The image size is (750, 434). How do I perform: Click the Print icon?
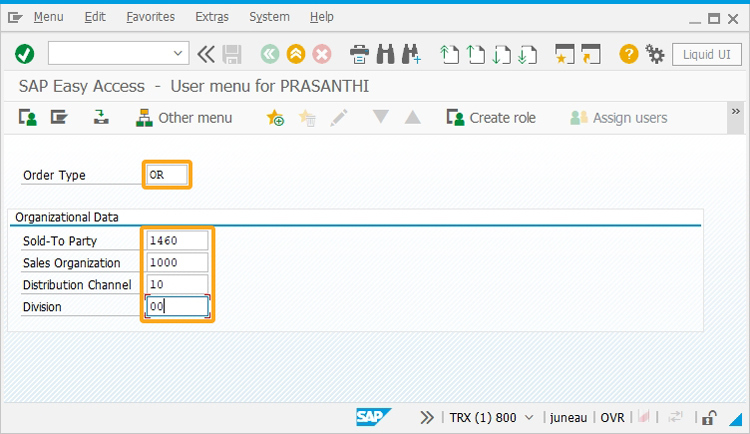coord(359,54)
